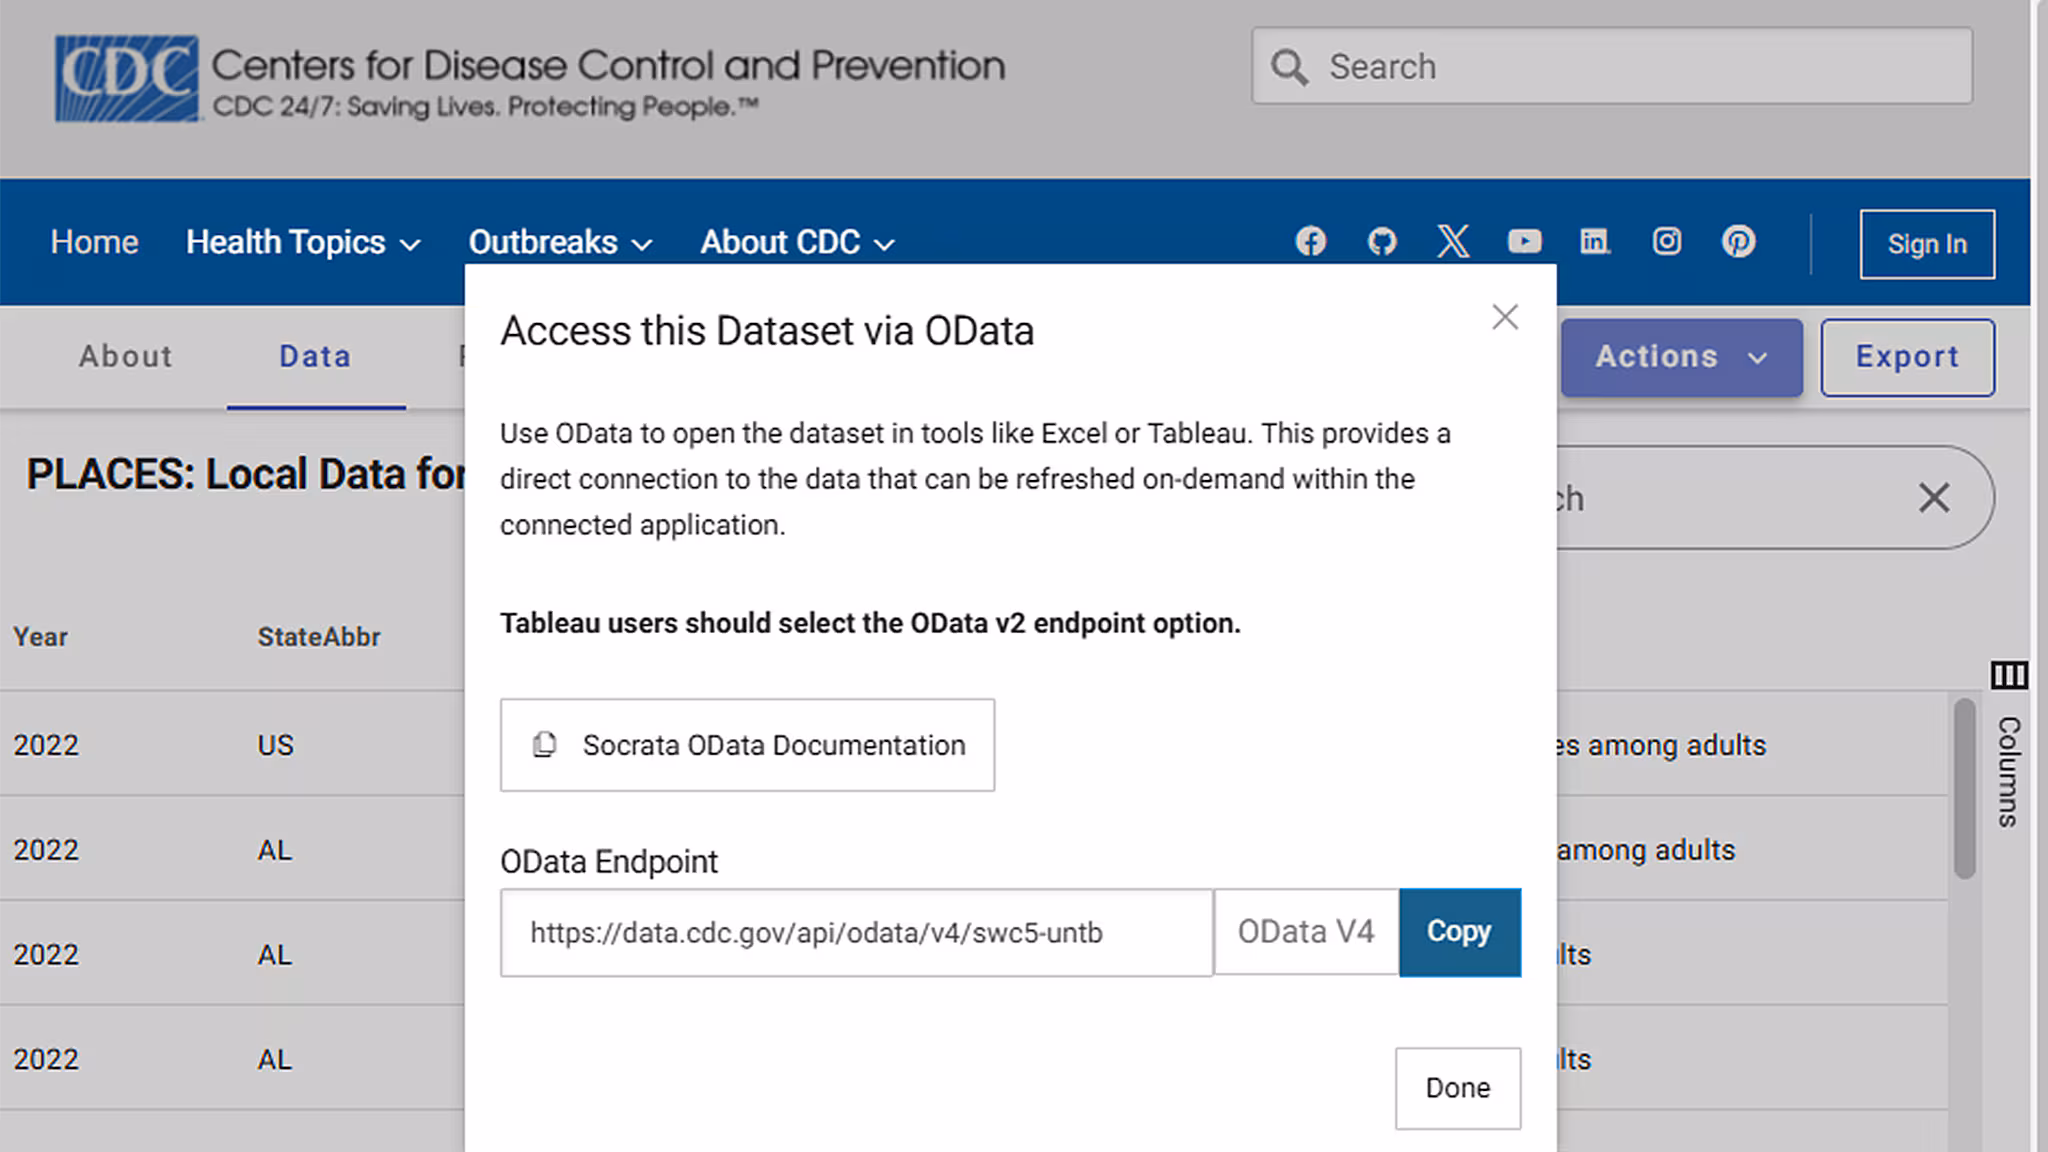This screenshot has height=1152, width=2048.
Task: Open the OData V4 version dropdown
Action: 1306,932
